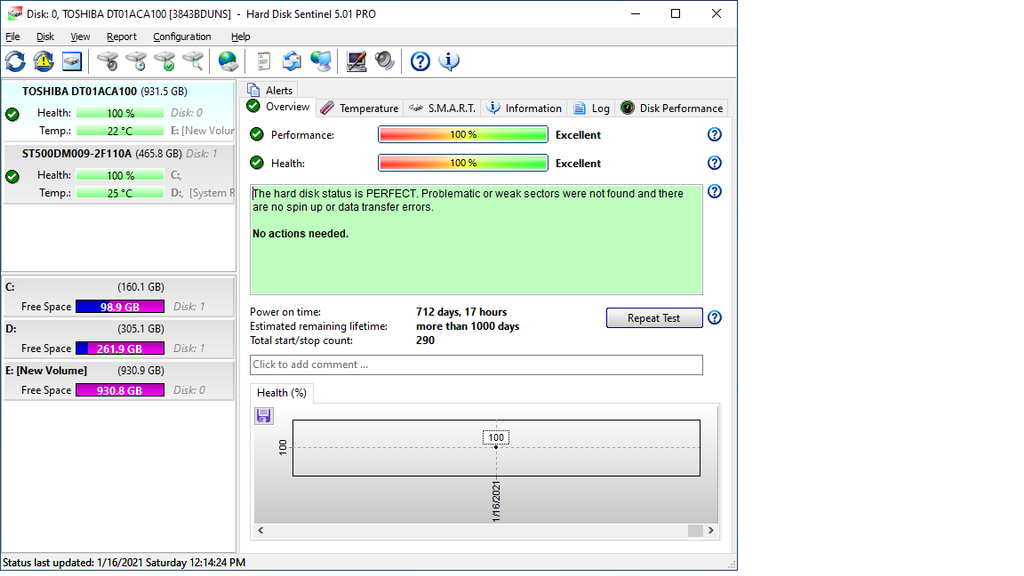The width and height of the screenshot is (1024, 576).
Task: Open the Disk menu
Action: (x=45, y=37)
